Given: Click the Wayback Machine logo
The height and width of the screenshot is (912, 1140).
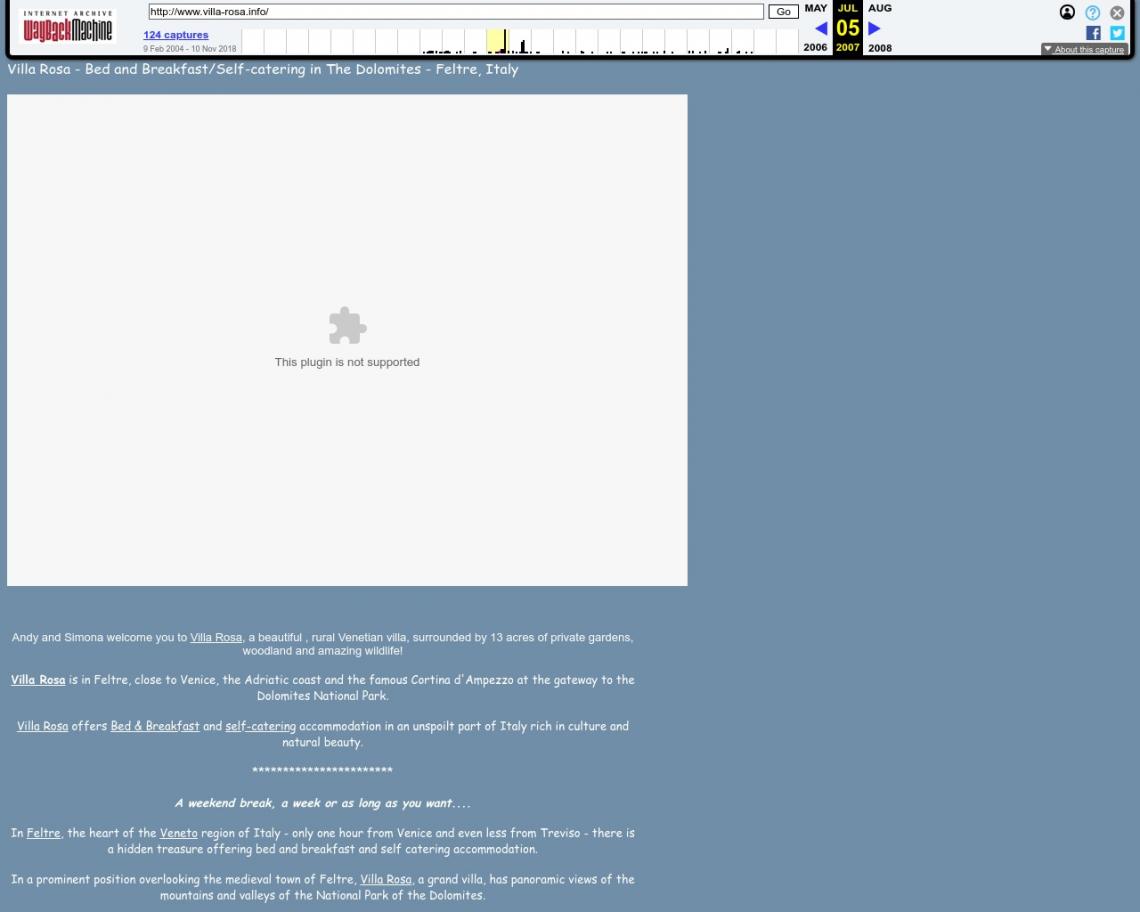Looking at the screenshot, I should coord(67,27).
